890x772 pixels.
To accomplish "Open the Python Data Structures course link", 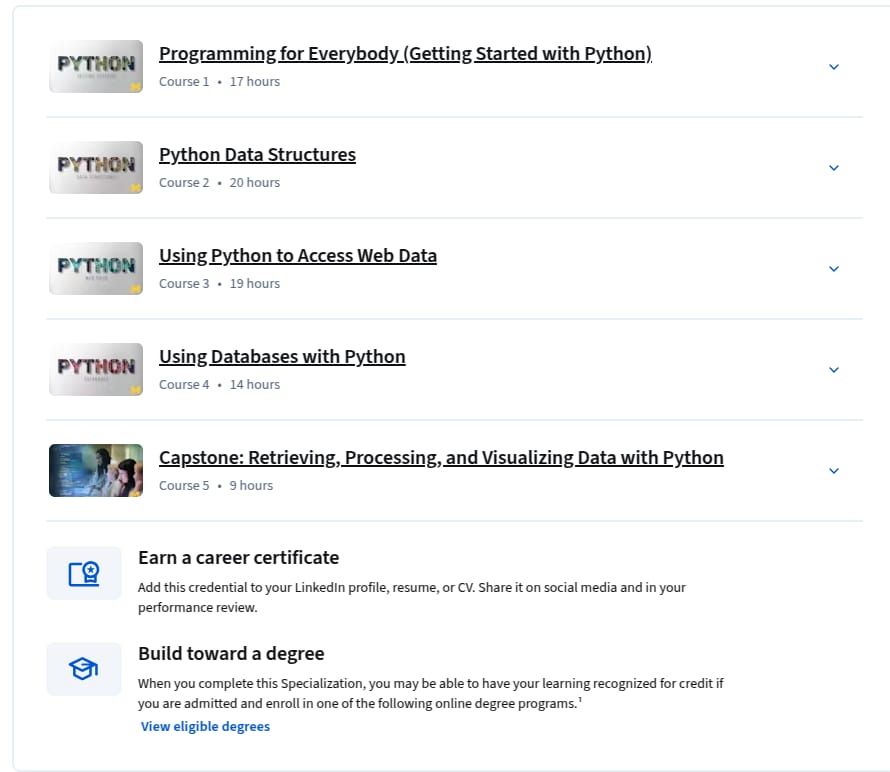I will point(257,154).
